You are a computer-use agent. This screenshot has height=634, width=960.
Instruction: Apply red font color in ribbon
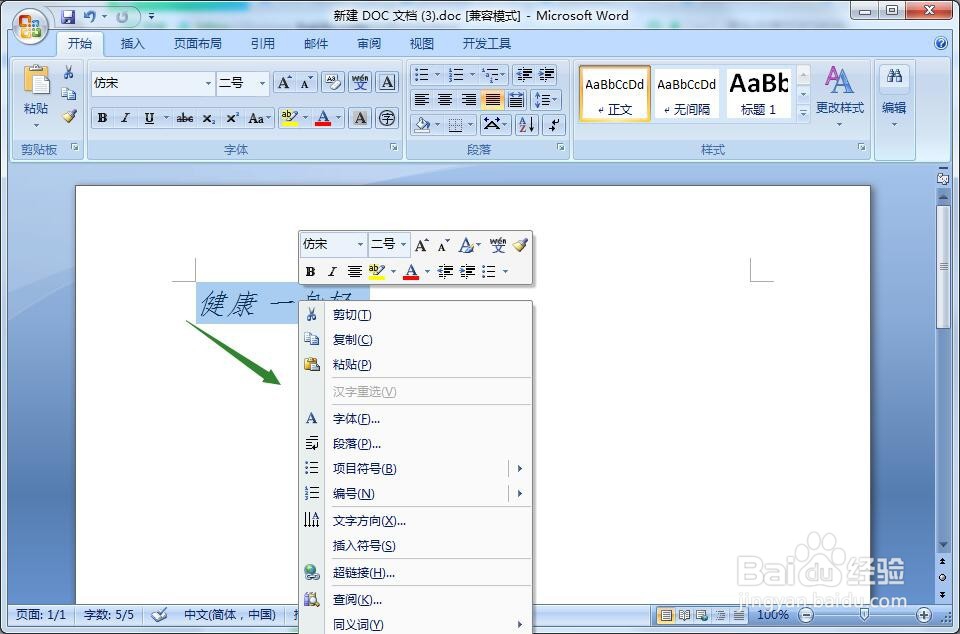coord(323,118)
